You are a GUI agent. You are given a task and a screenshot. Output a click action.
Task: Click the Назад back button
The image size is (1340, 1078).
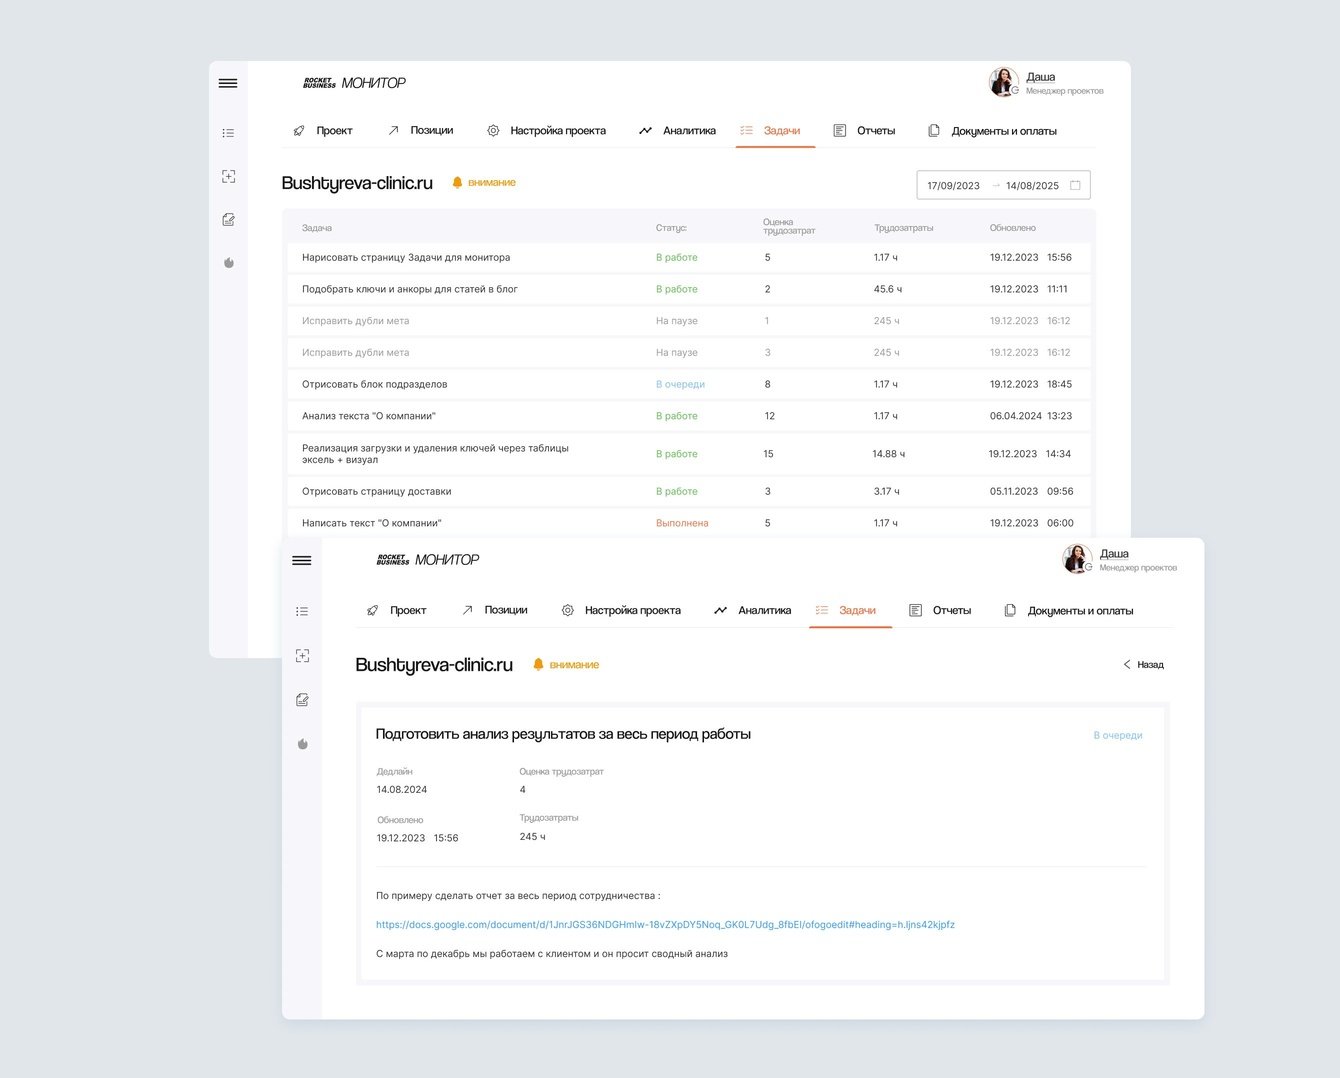(1143, 665)
